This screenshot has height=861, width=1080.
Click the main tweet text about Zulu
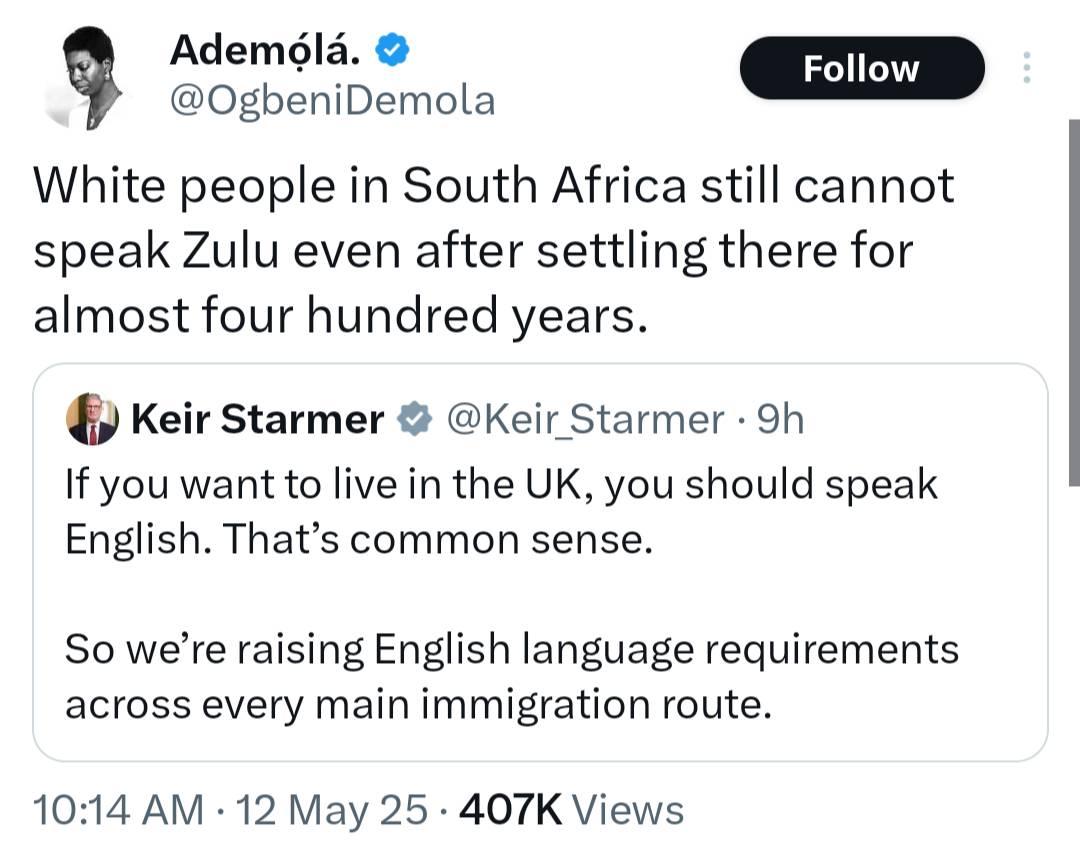tap(494, 250)
